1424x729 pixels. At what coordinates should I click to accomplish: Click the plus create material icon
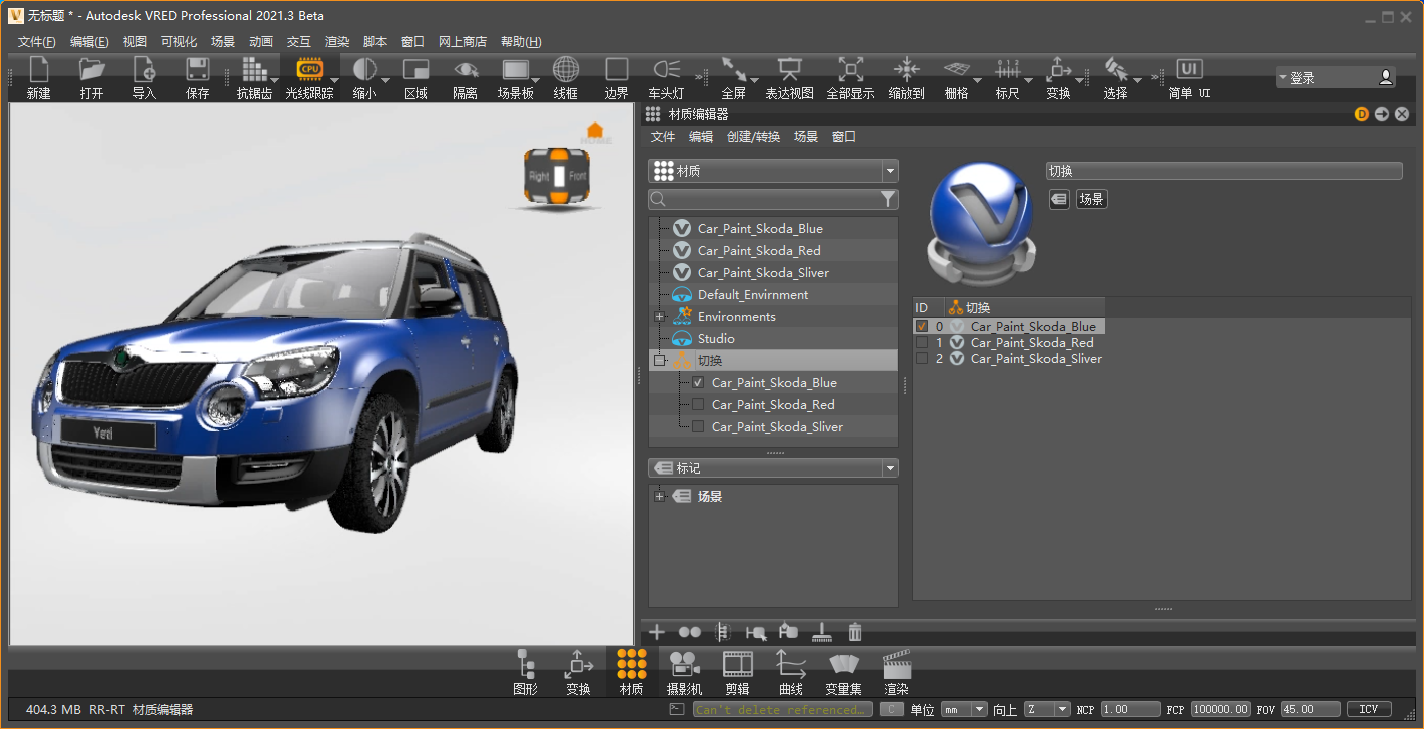coord(657,632)
